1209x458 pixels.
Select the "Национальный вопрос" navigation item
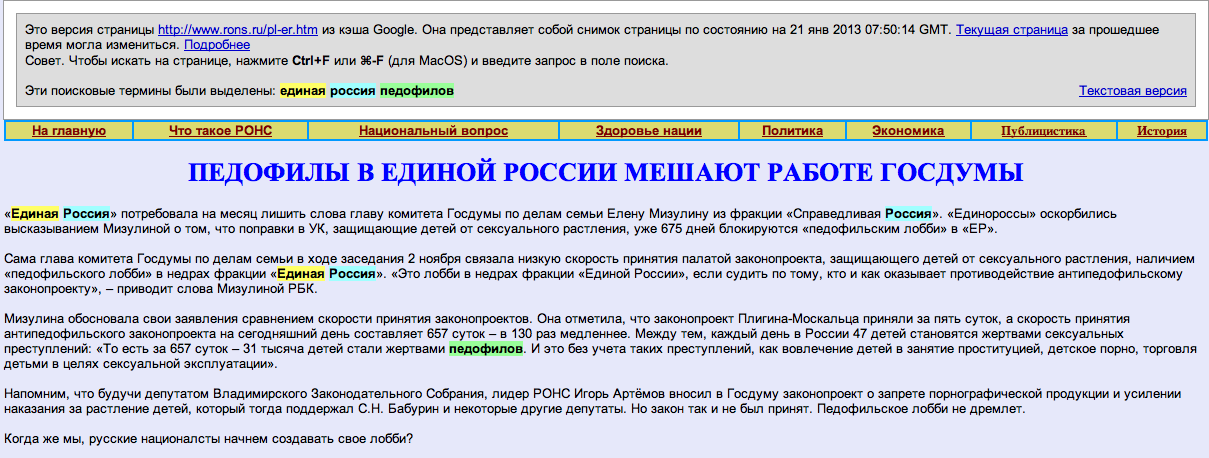433,131
